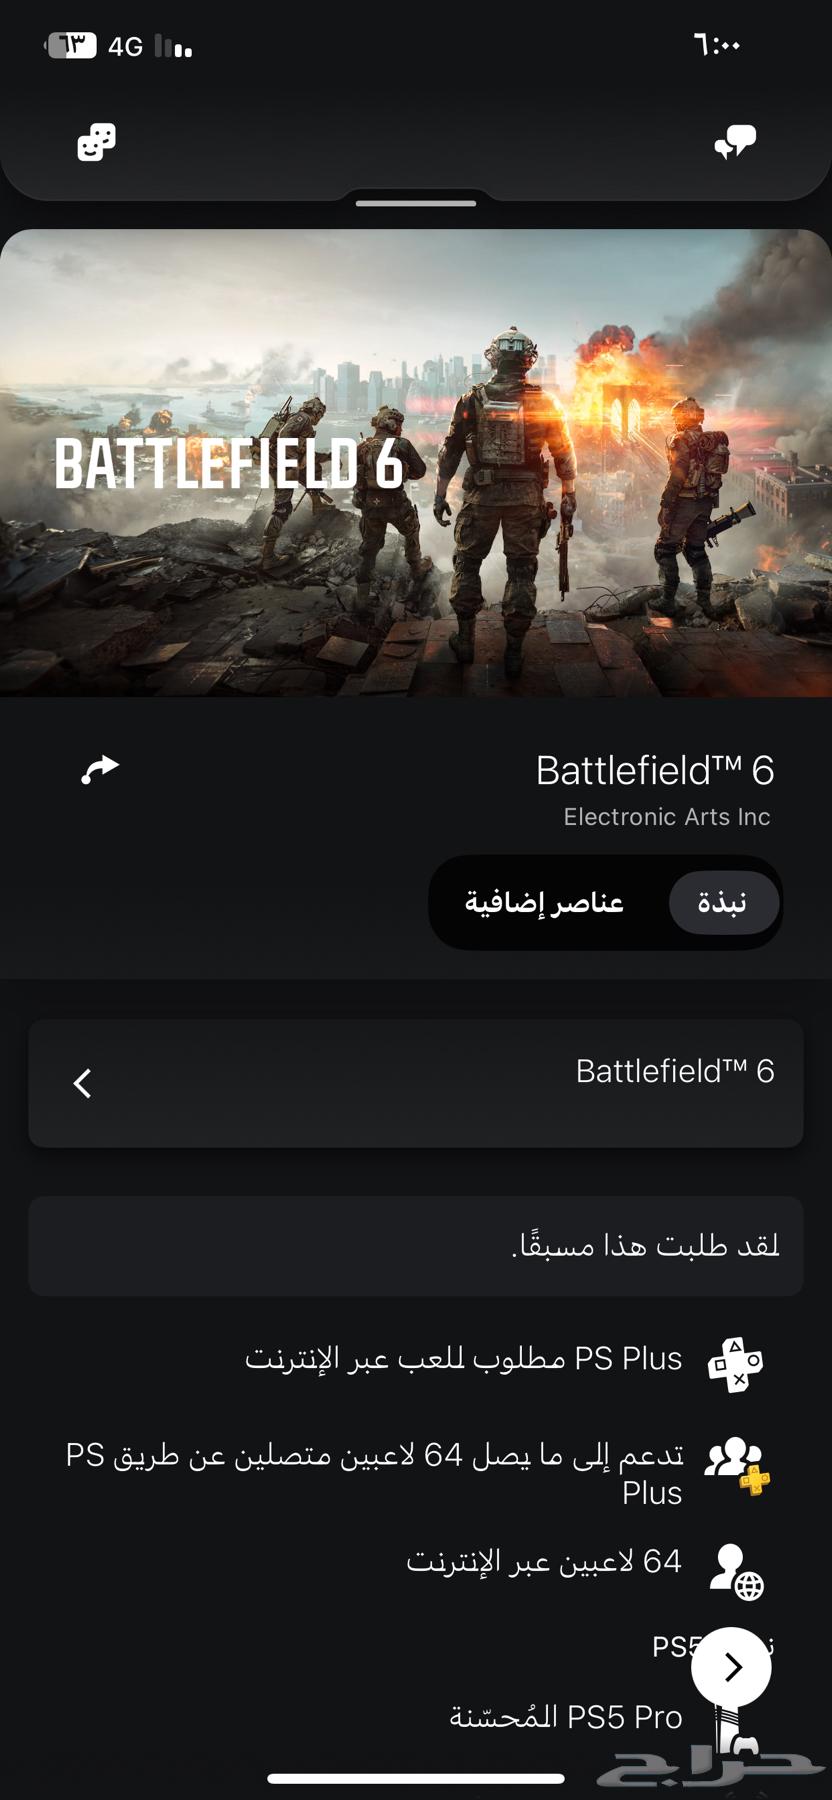The width and height of the screenshot is (832, 1800).
Task: Tap the PS Plus multiplayer group icon
Action: coord(737,1466)
